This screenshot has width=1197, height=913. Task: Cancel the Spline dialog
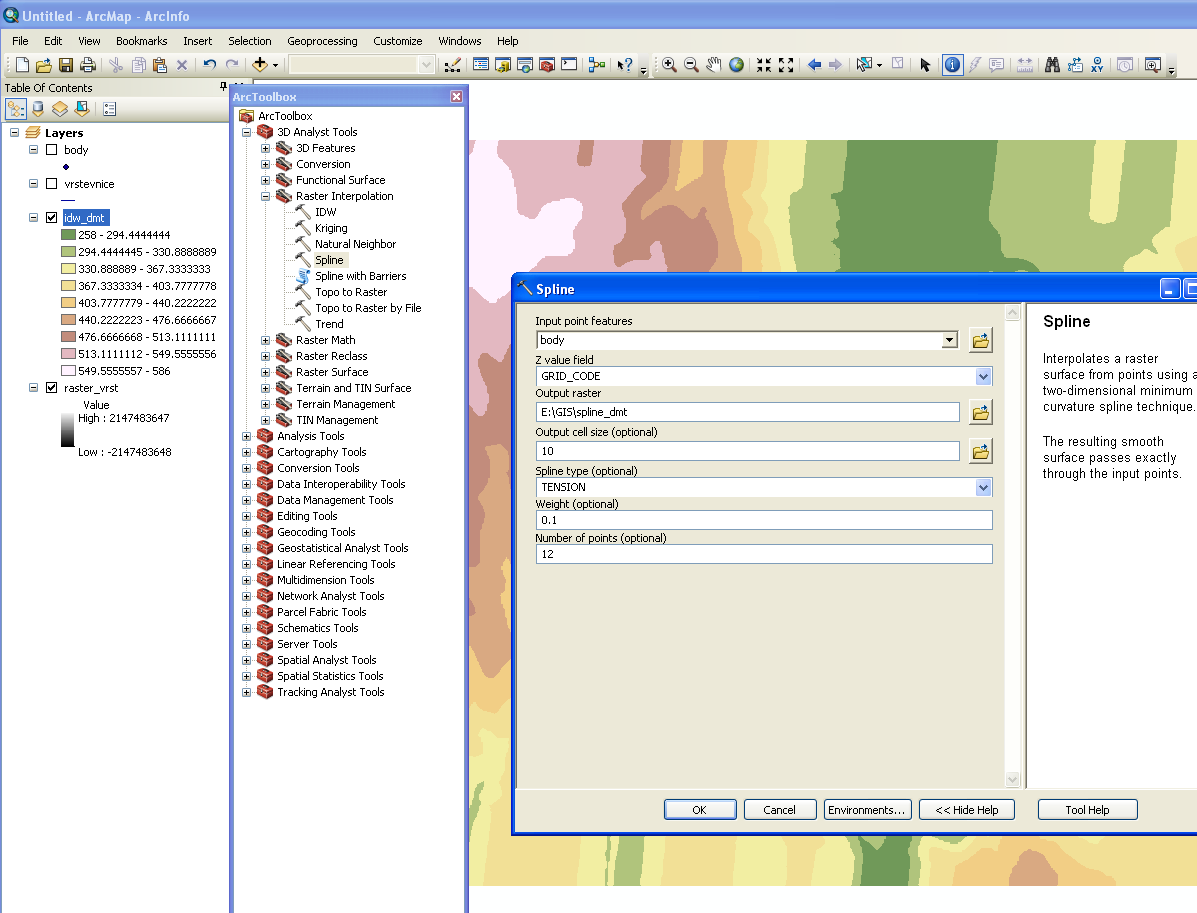coord(779,810)
